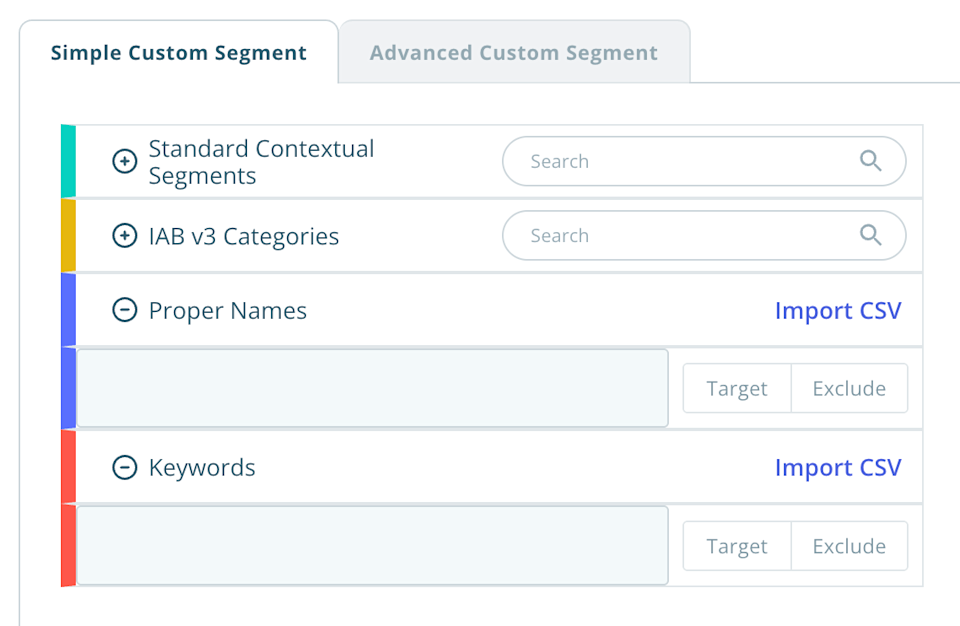Screen dimensions: 960x626
Task: Expand the Standard Contextual Segments section
Action: coord(124,160)
